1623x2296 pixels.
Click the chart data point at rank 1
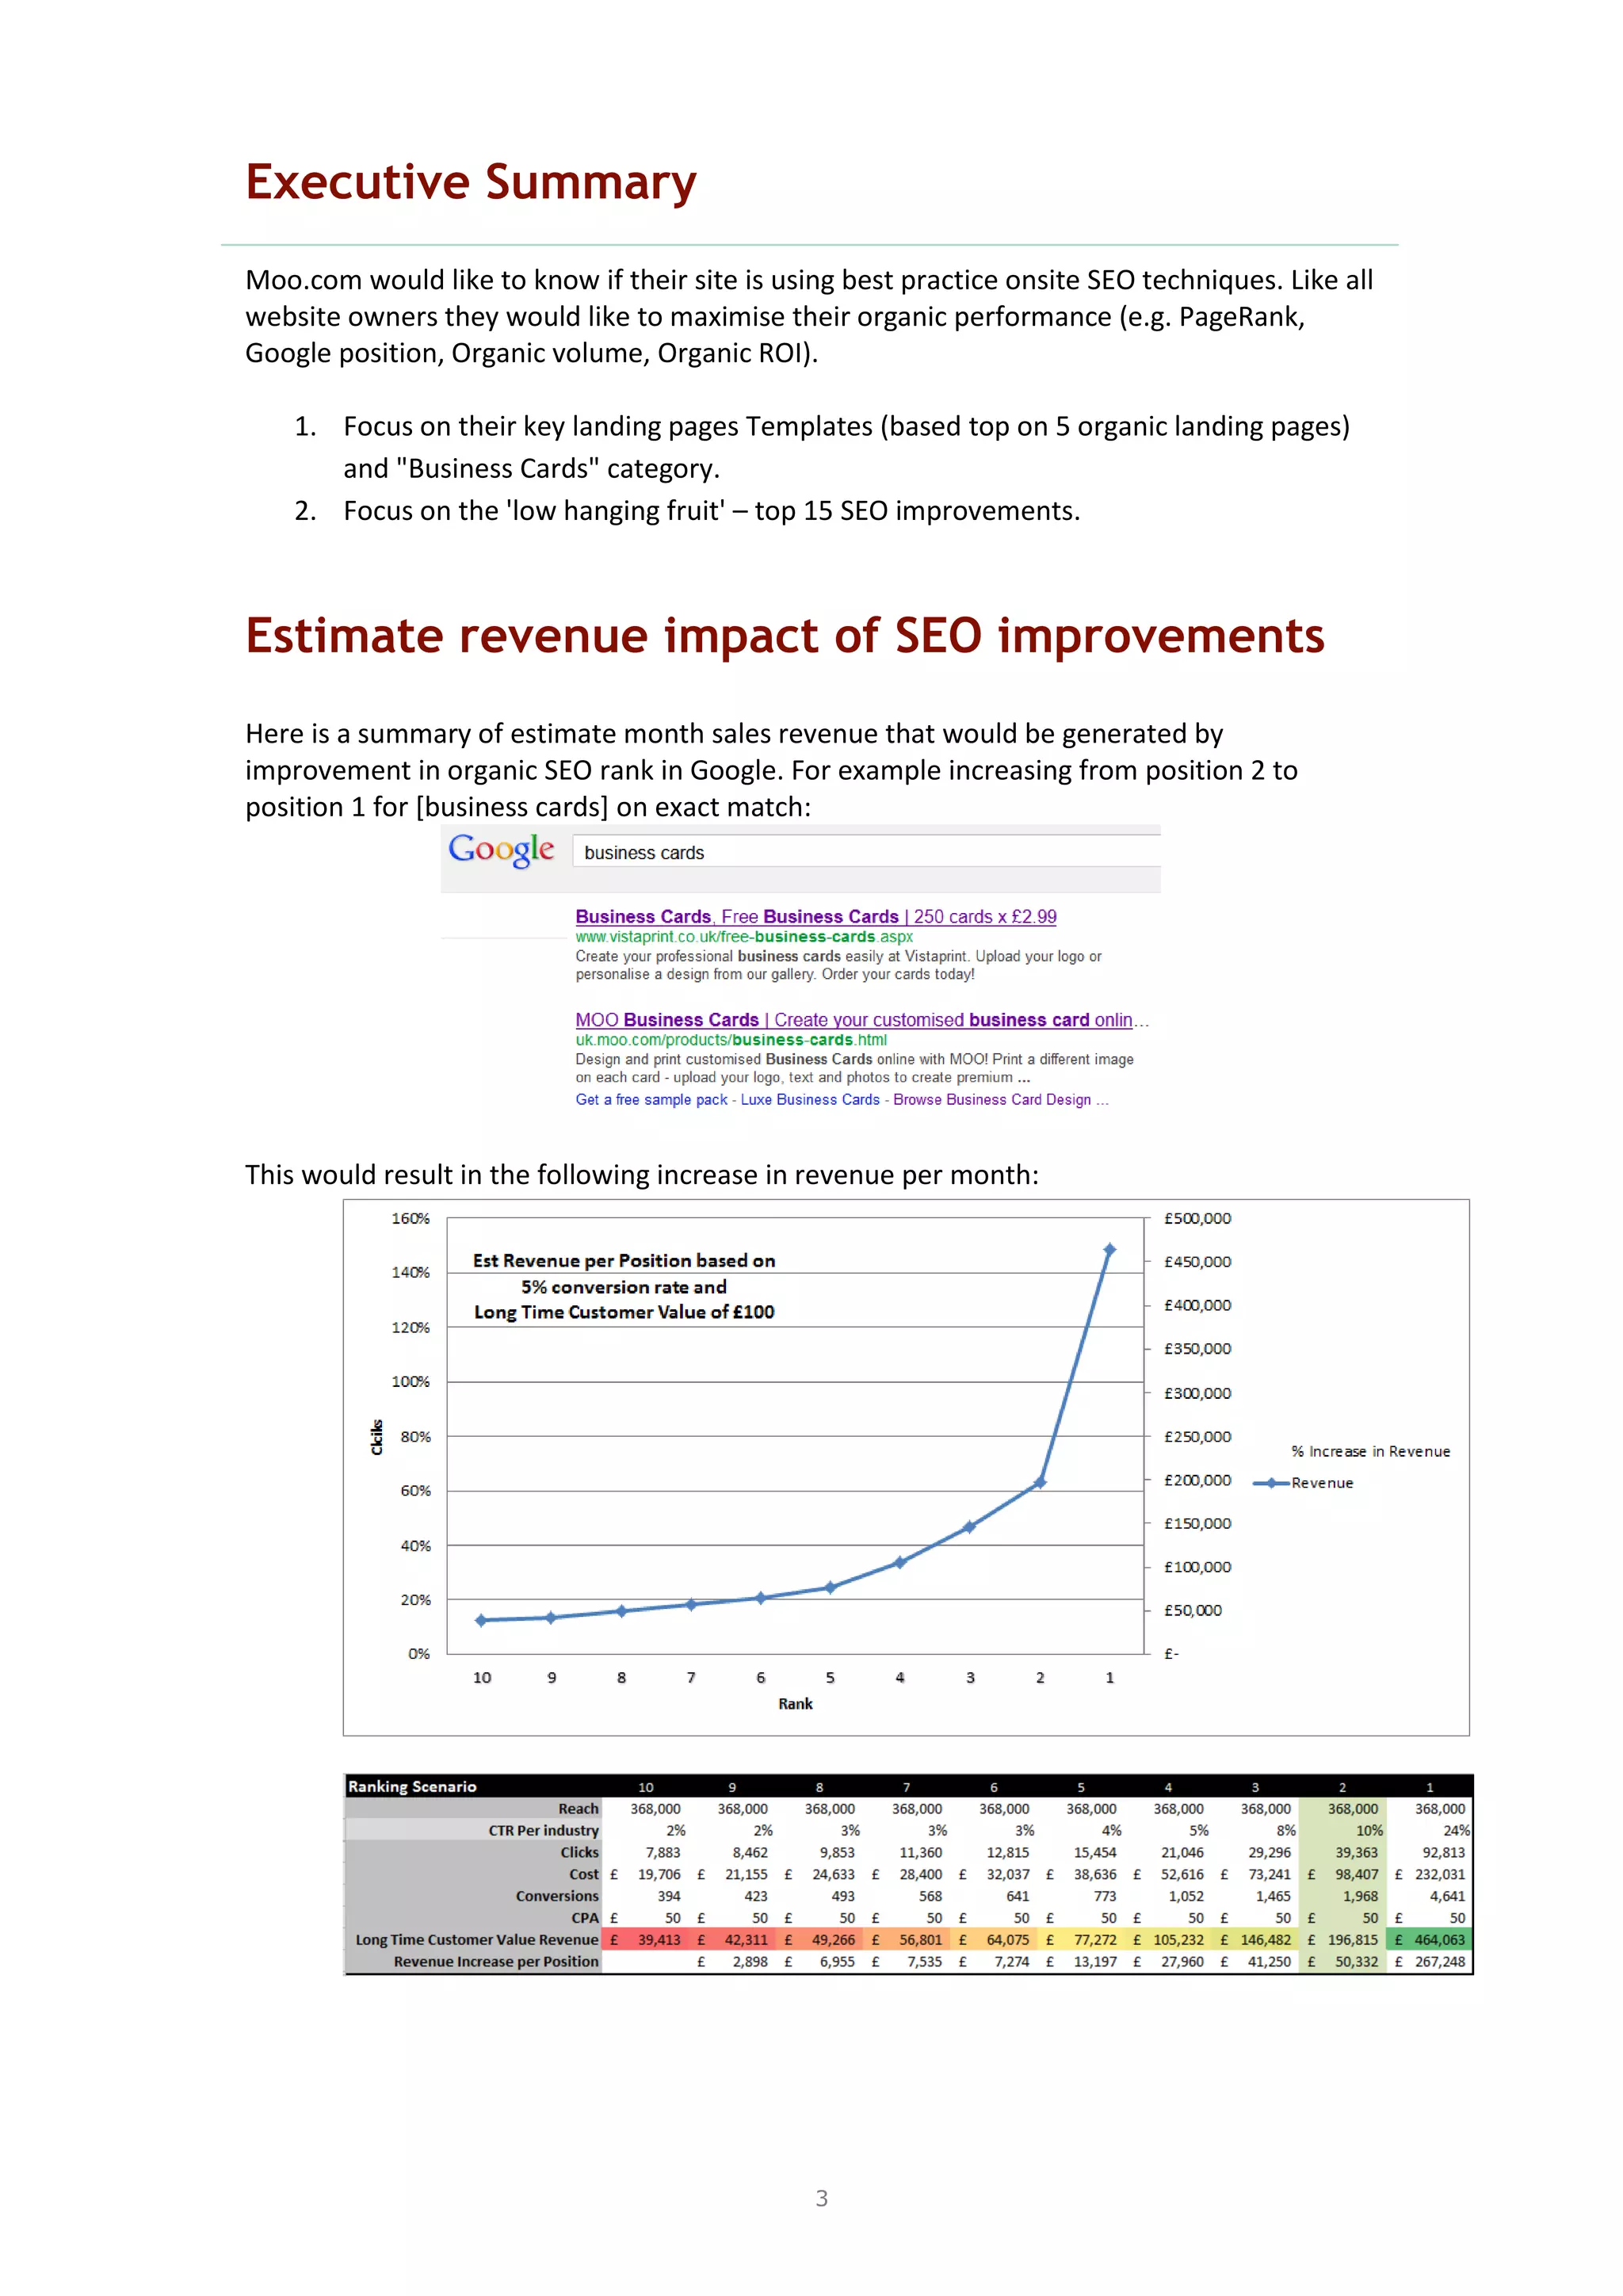point(1109,1249)
